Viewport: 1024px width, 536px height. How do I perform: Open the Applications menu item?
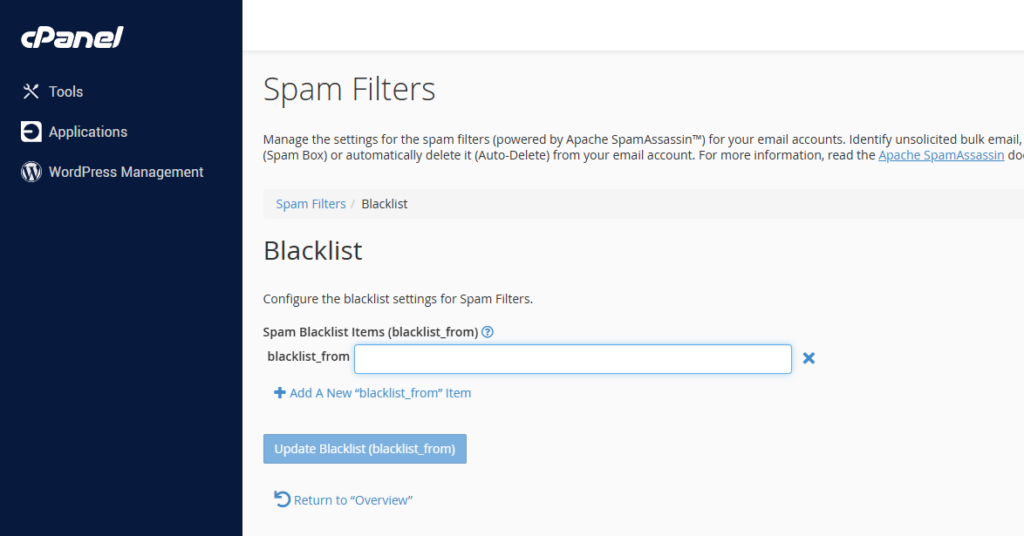point(88,132)
